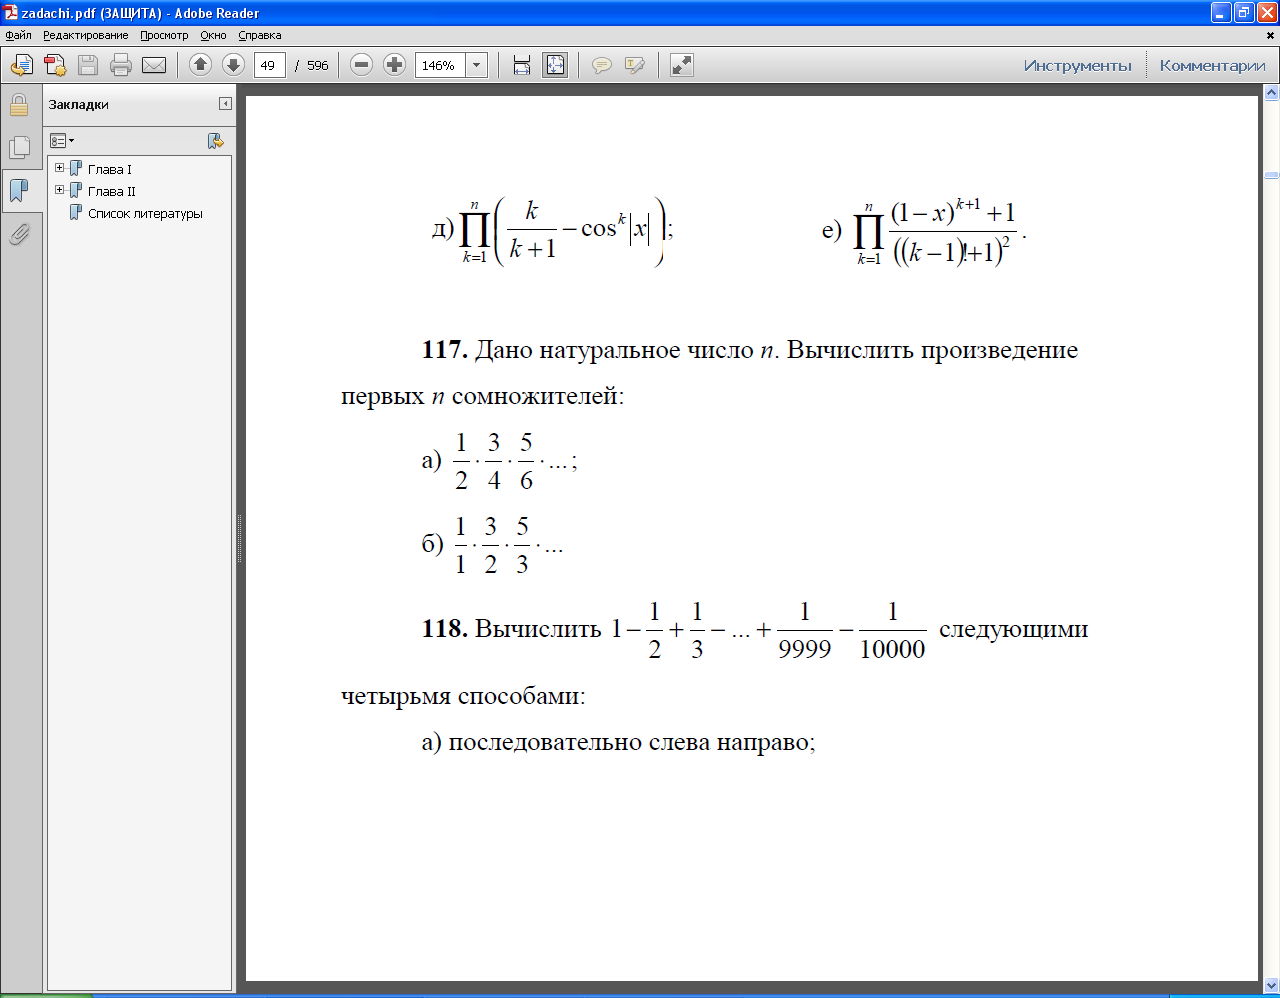Click the fit one full page icon

point(555,65)
